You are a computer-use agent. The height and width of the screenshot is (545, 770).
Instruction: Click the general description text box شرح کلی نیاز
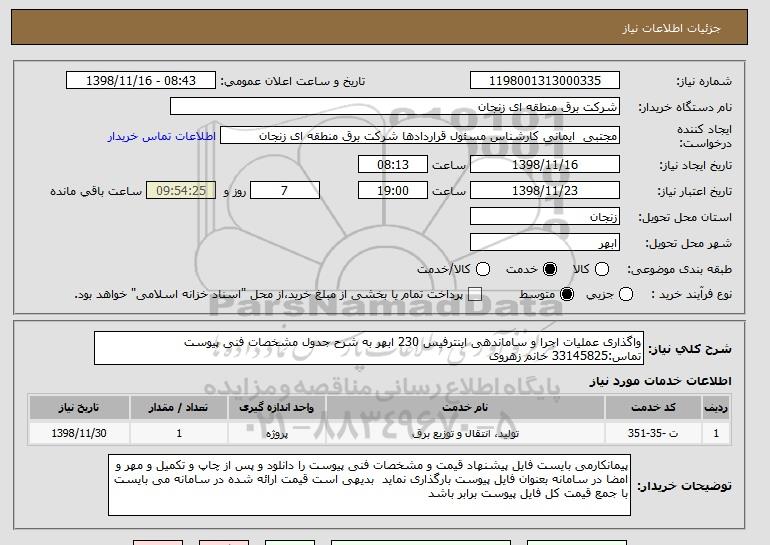click(369, 349)
